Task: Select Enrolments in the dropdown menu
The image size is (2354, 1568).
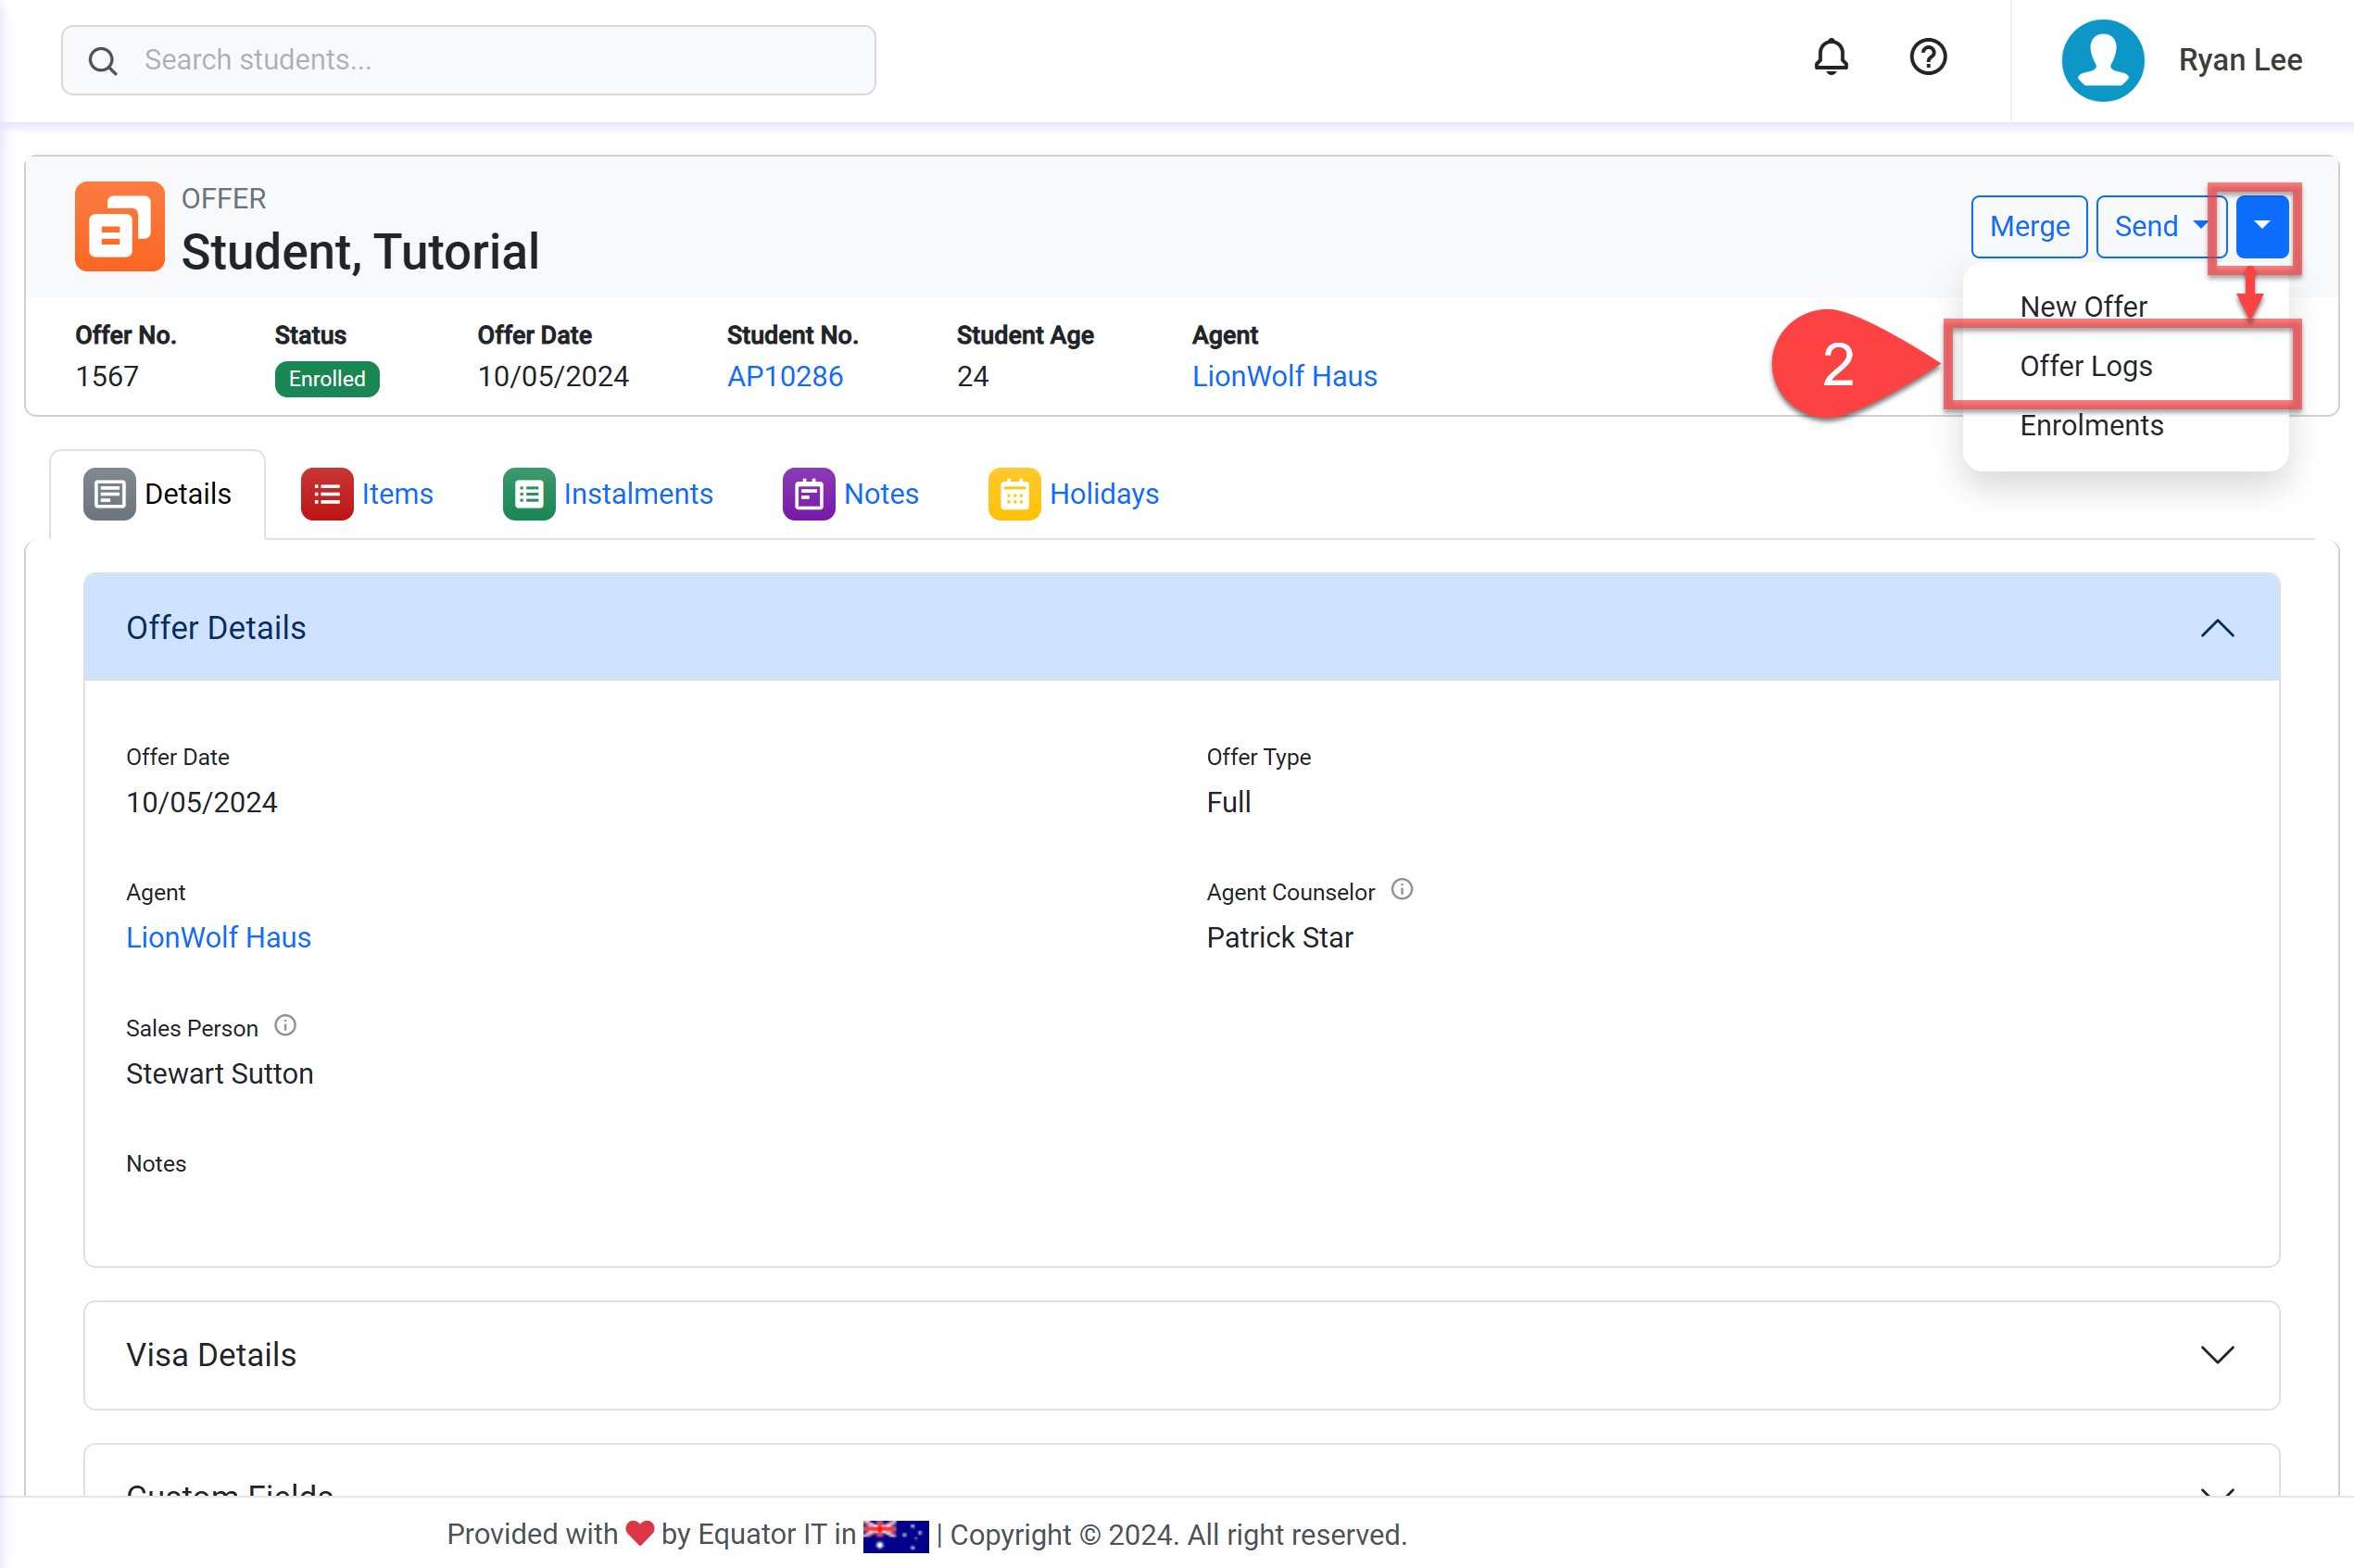Action: pos(2091,426)
